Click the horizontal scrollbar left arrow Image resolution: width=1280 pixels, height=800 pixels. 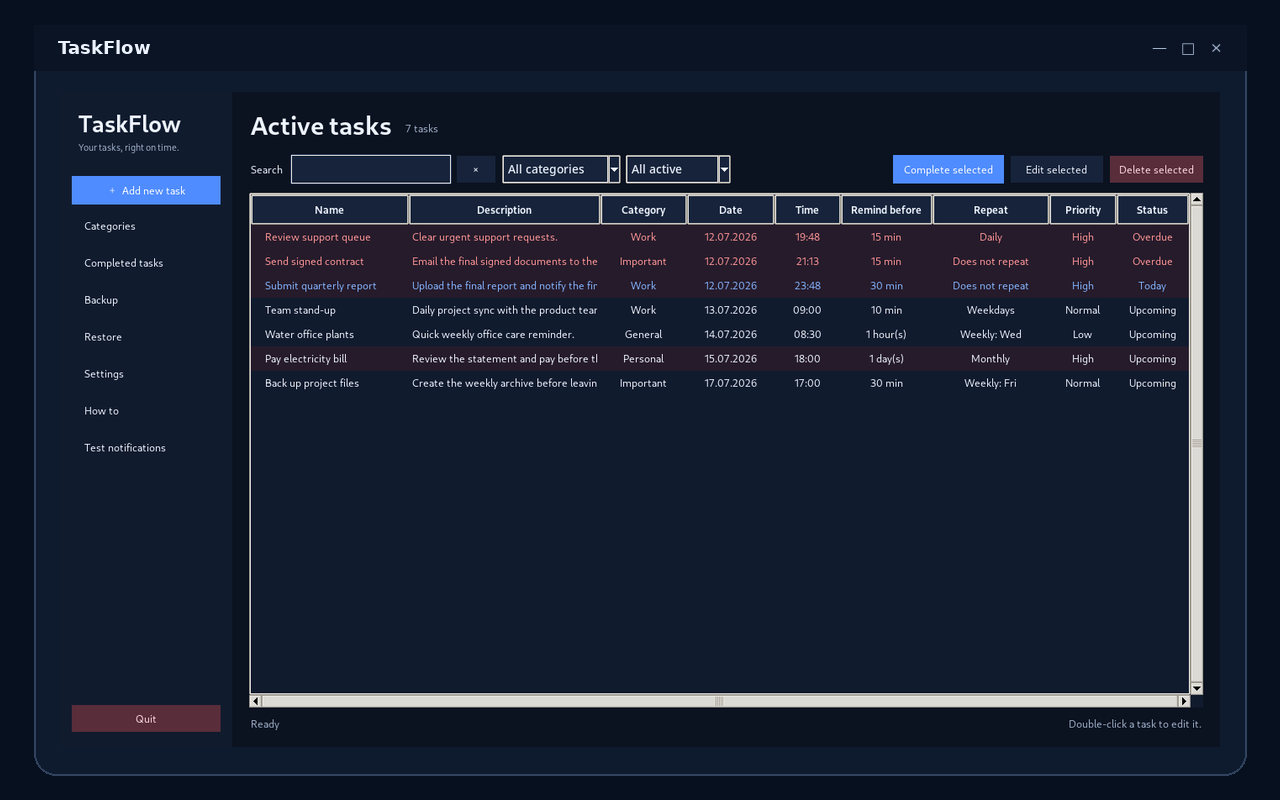[256, 701]
